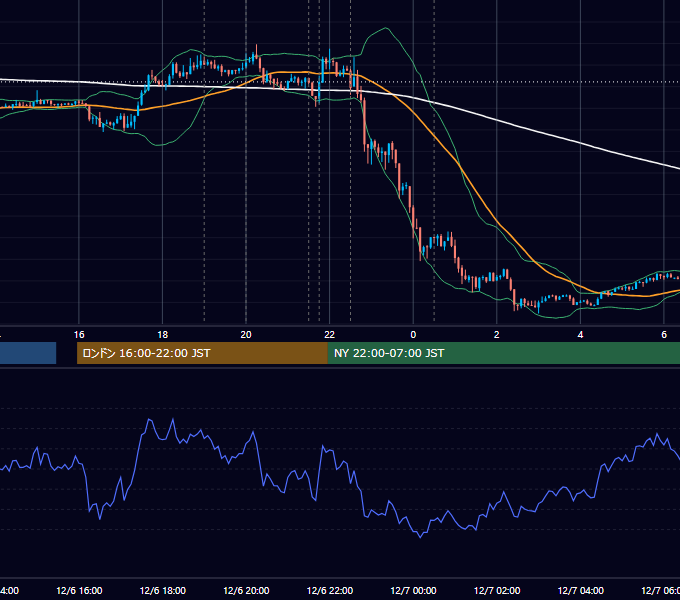
Task: Click the ロンドン 16:00-22:00 JST session bar
Action: coord(202,353)
